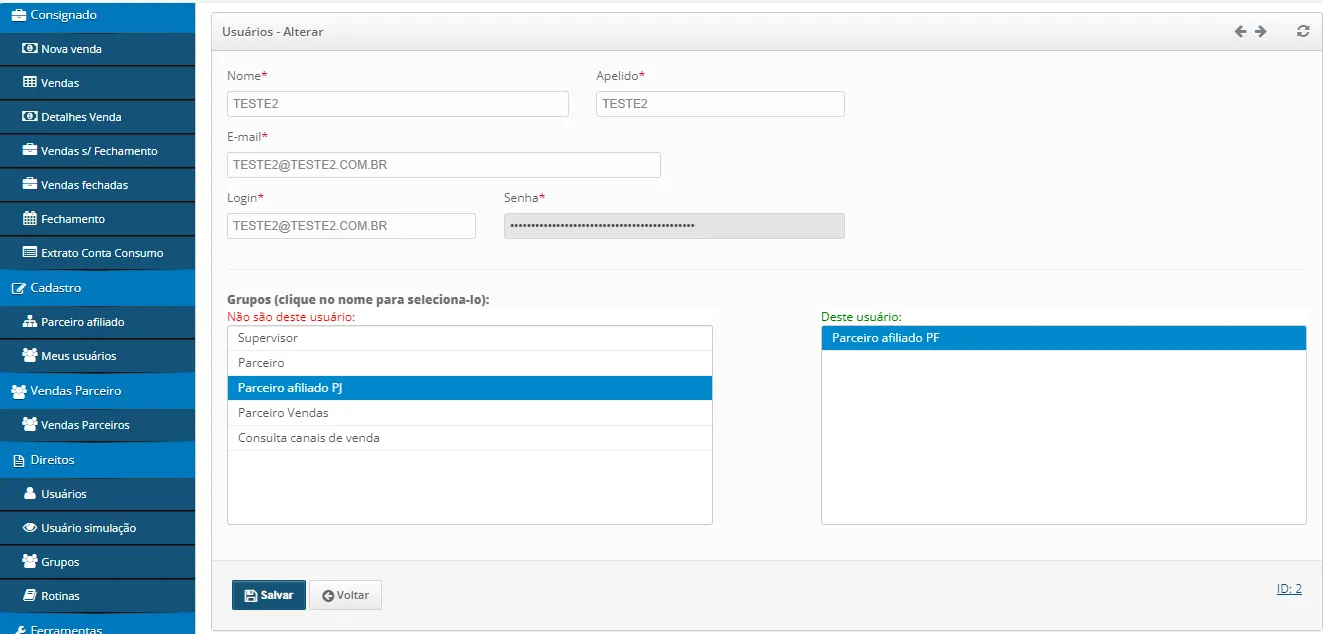Viewport: 1323px width, 634px height.
Task: Click the back arrow in panel header
Action: point(1240,32)
